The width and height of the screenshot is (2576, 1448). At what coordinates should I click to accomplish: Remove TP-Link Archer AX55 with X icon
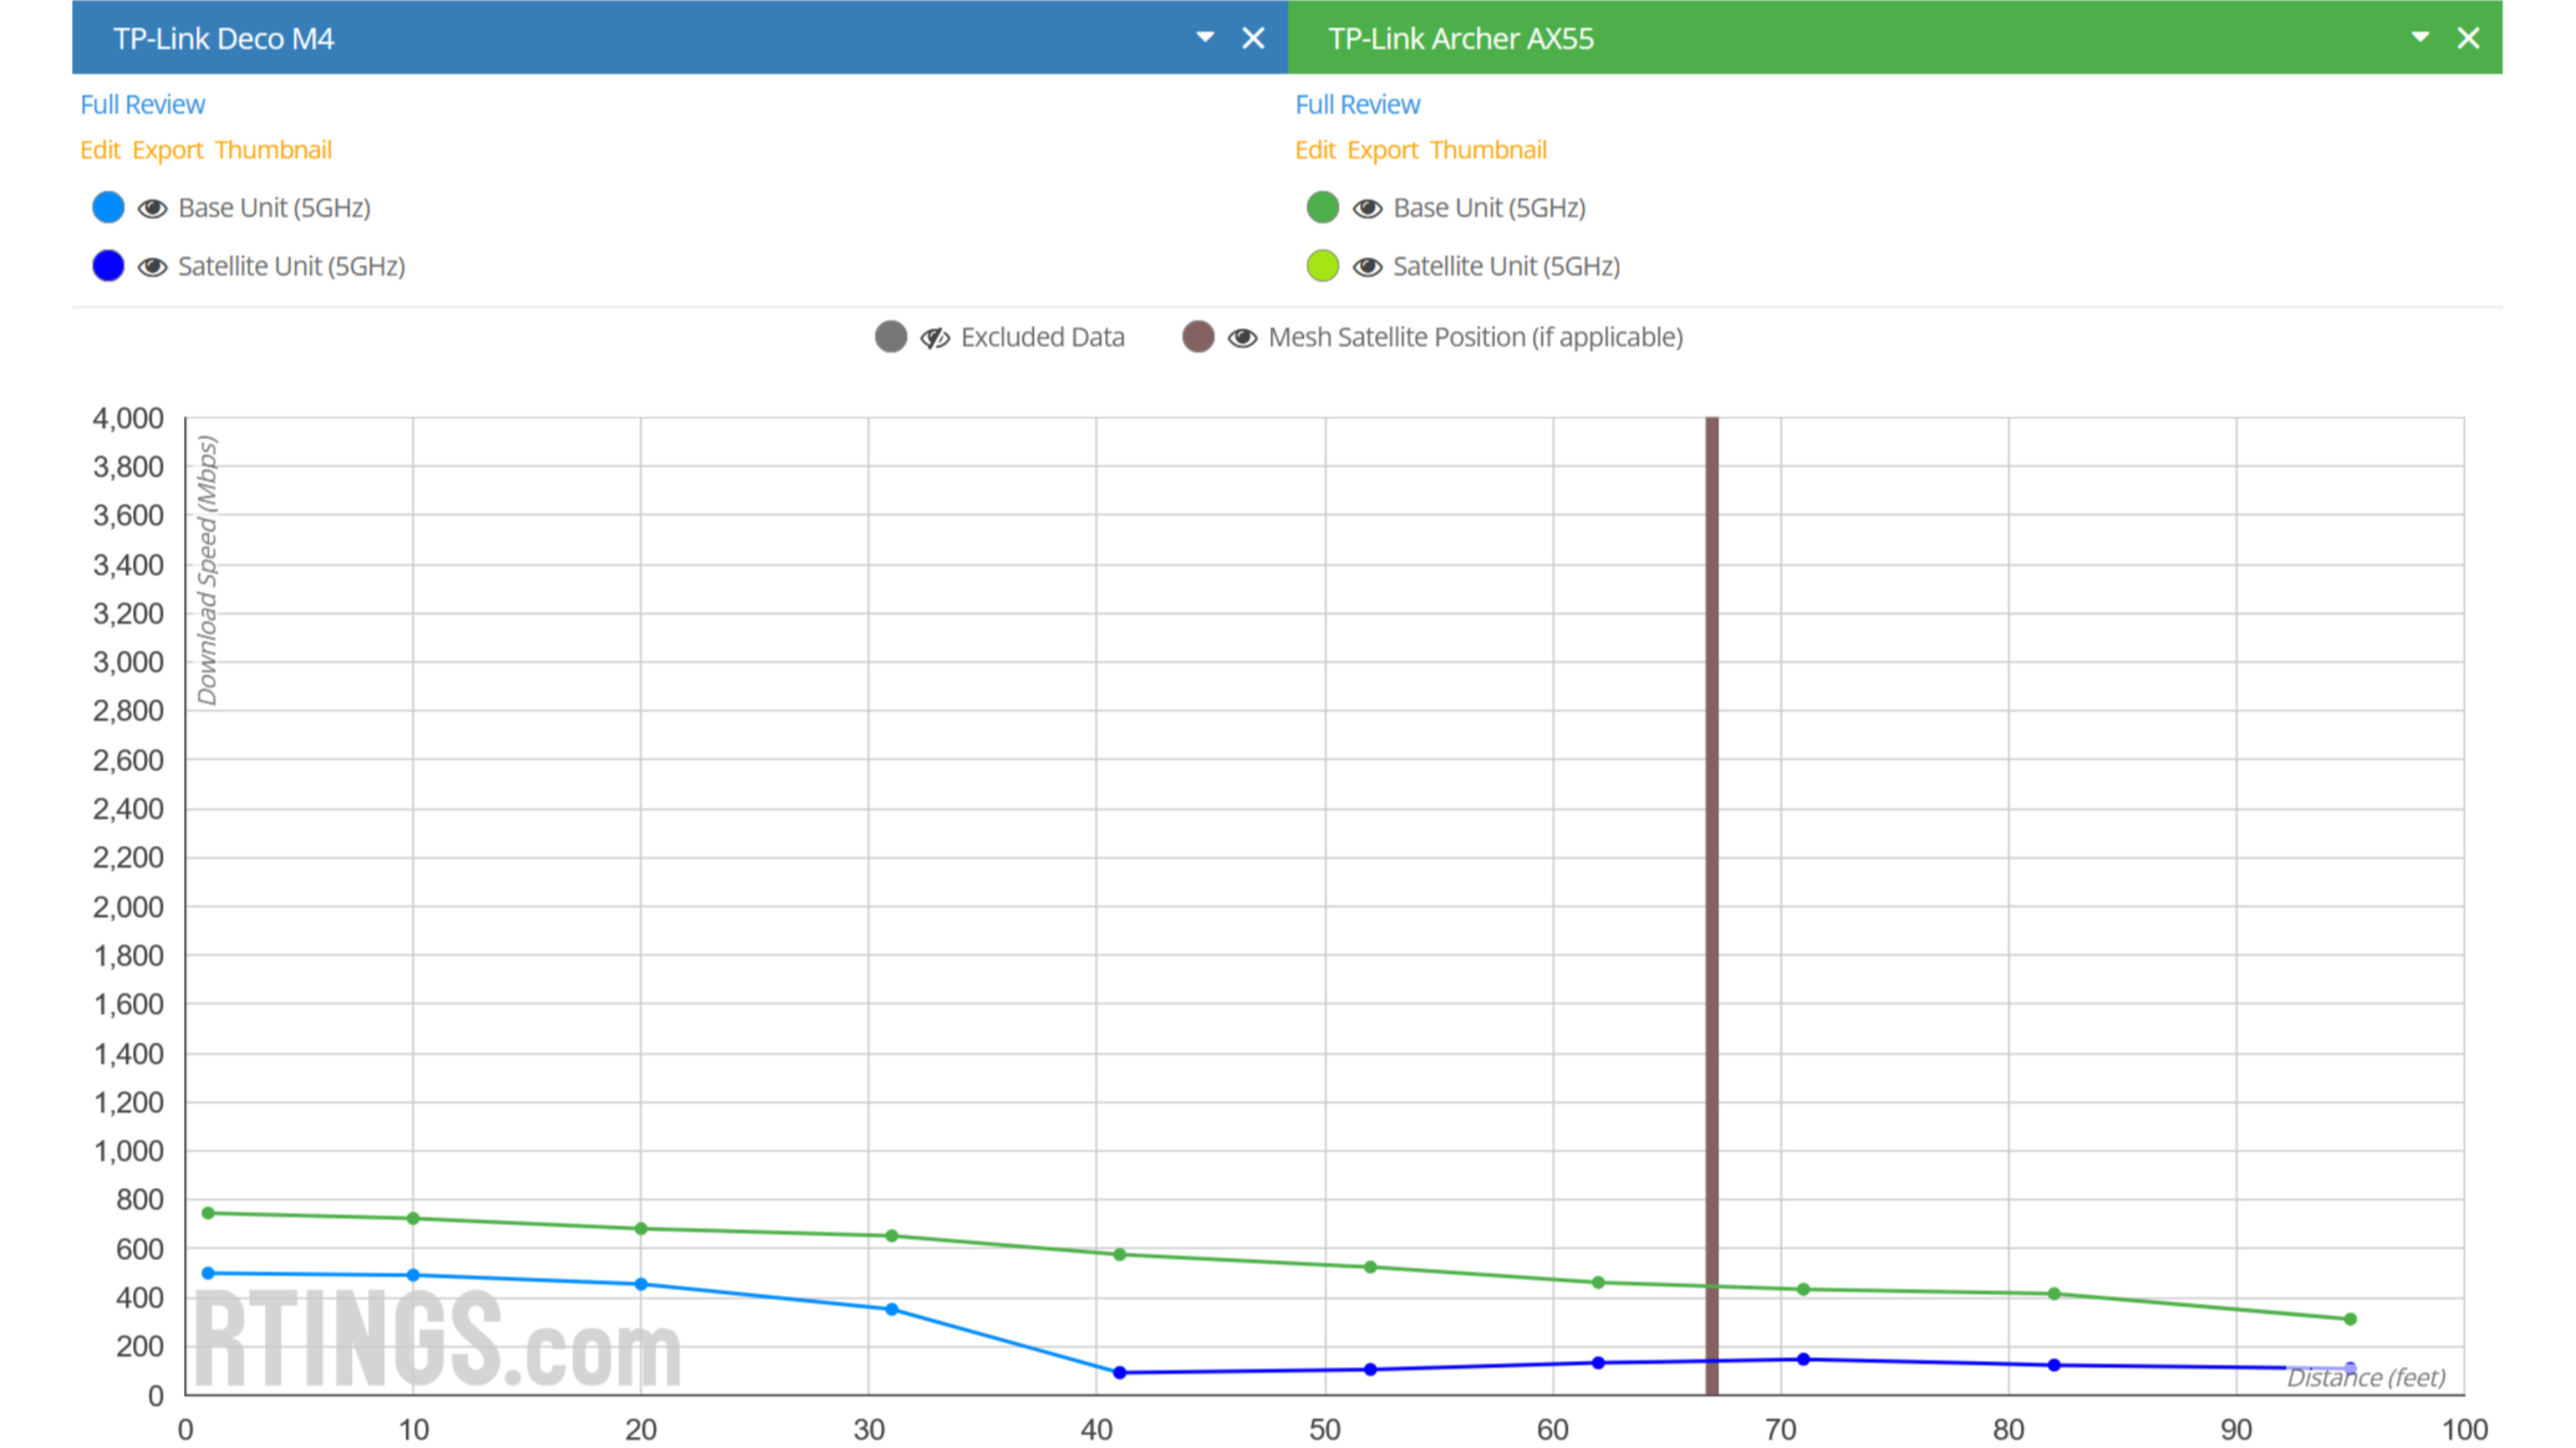(2468, 38)
